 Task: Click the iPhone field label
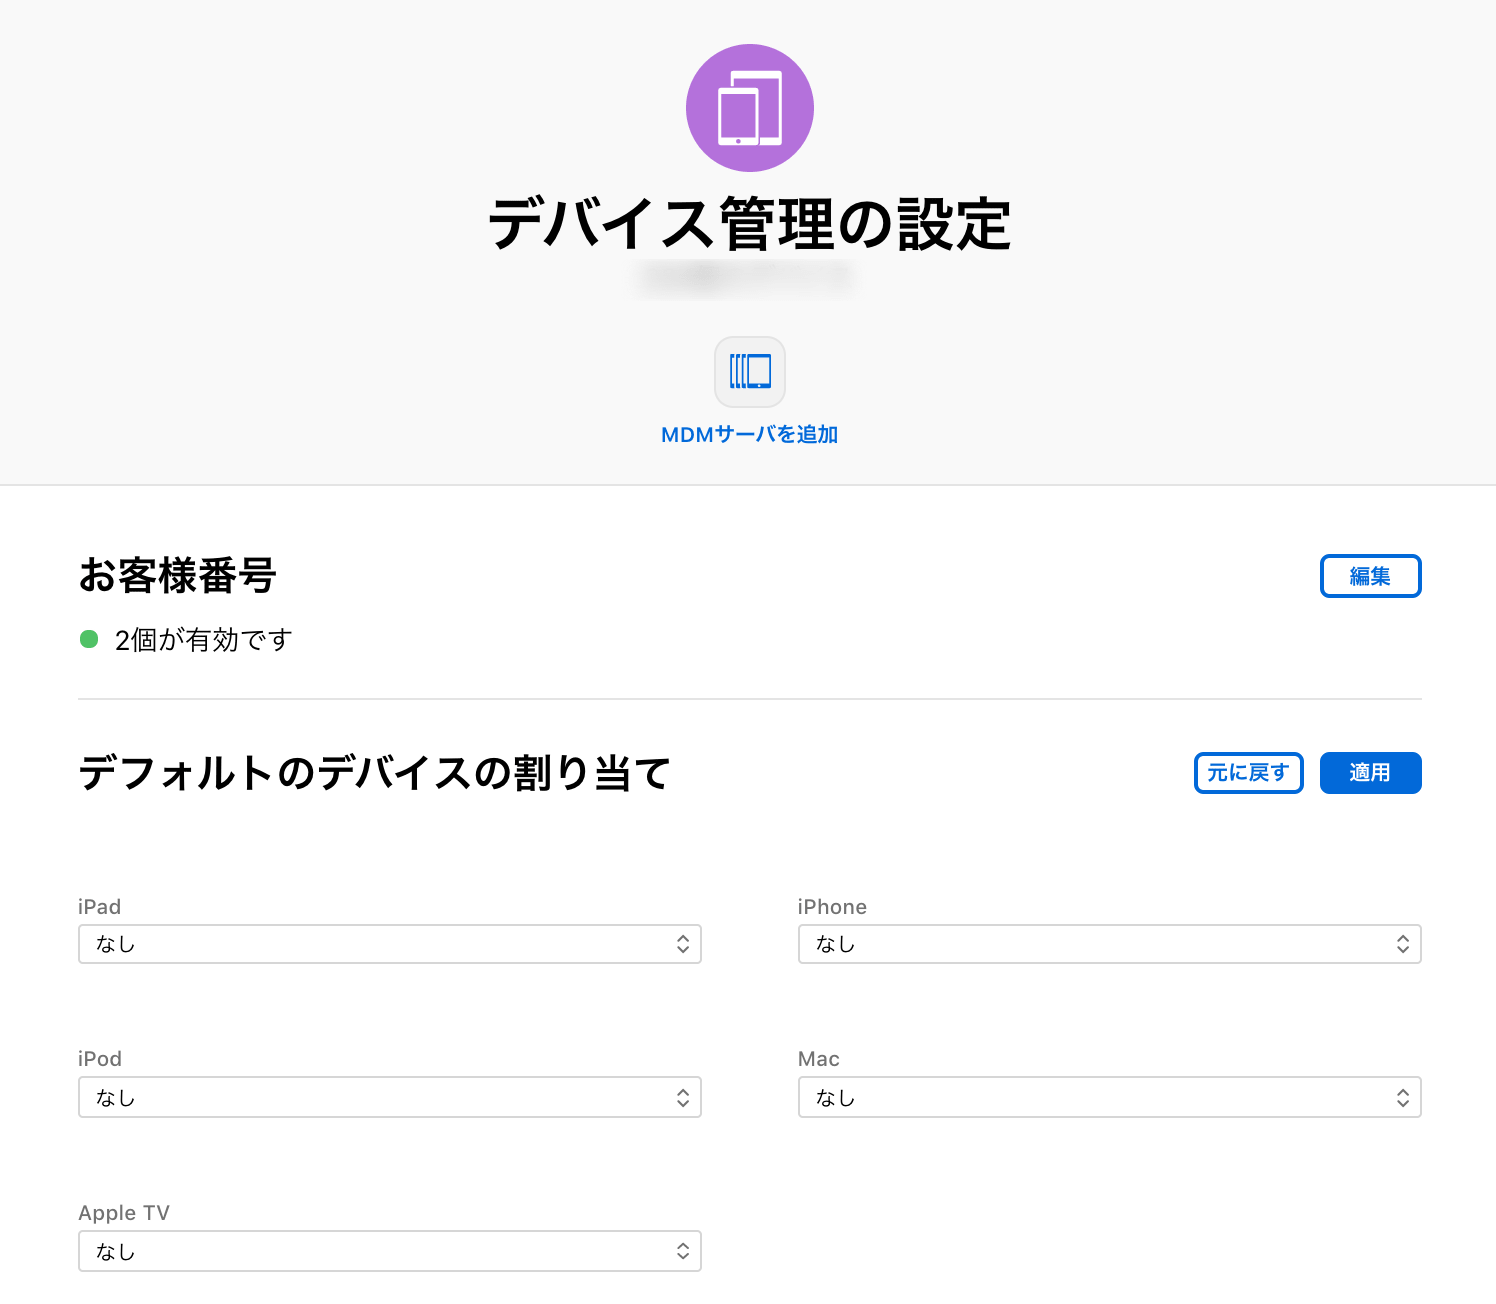[x=832, y=907]
